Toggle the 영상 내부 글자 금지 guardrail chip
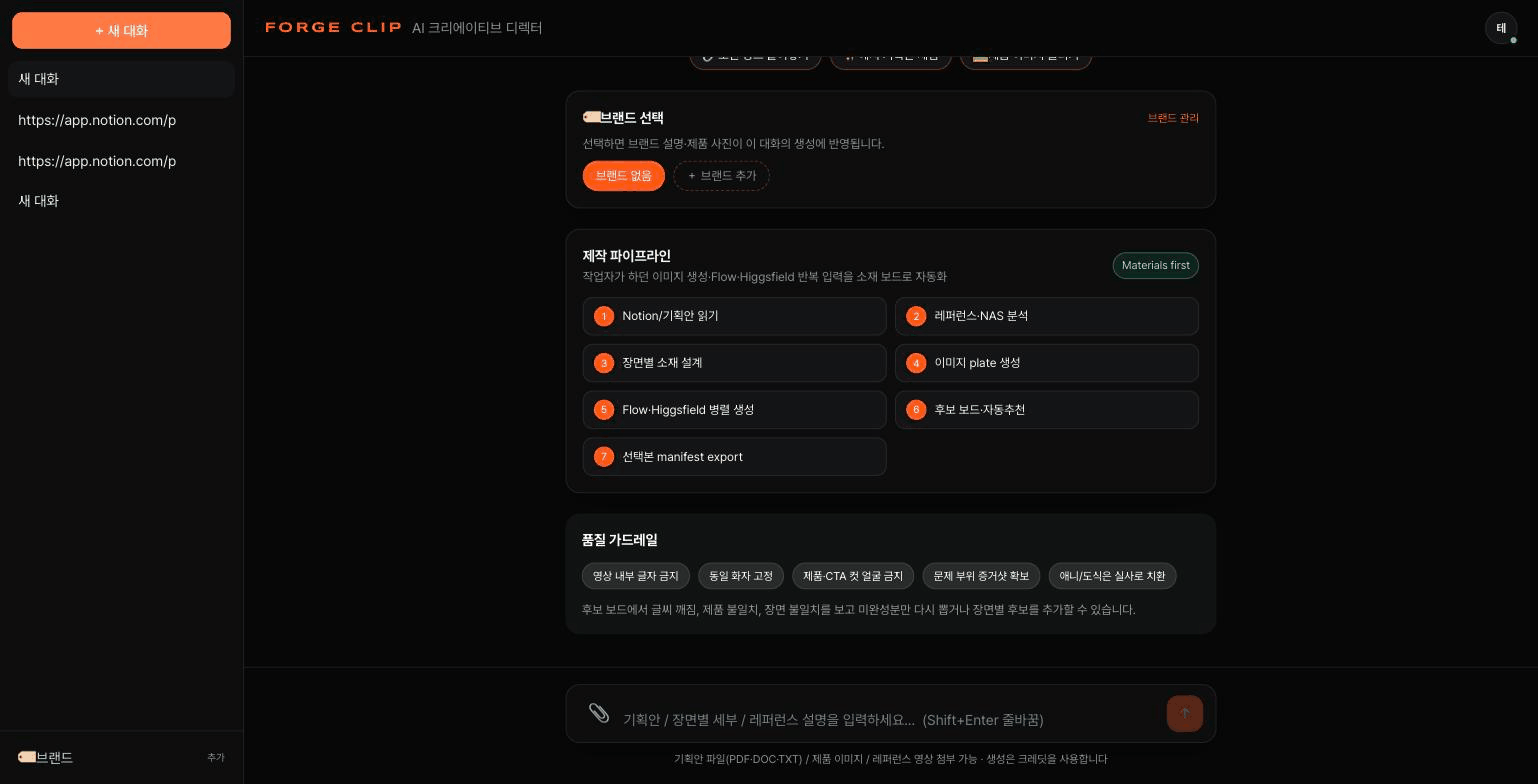The image size is (1538, 784). click(x=635, y=576)
